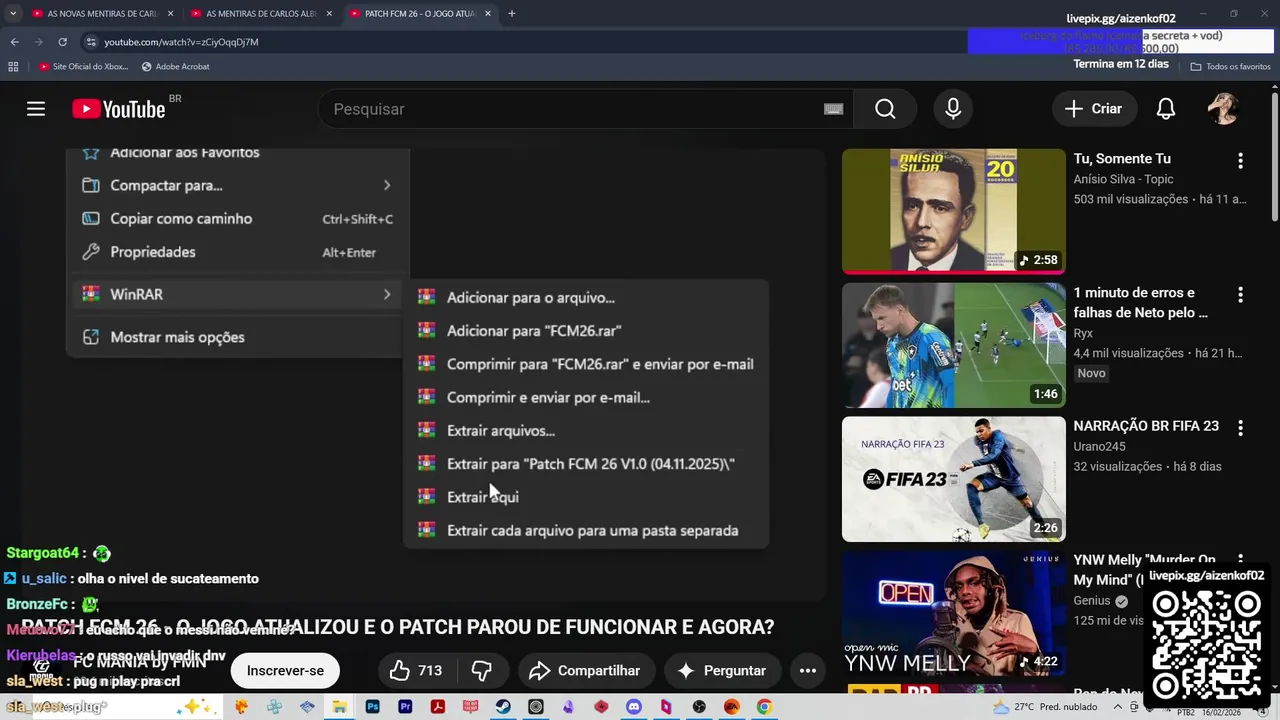Open Todos os favoritos folder
The image size is (1280, 720).
1230,66
